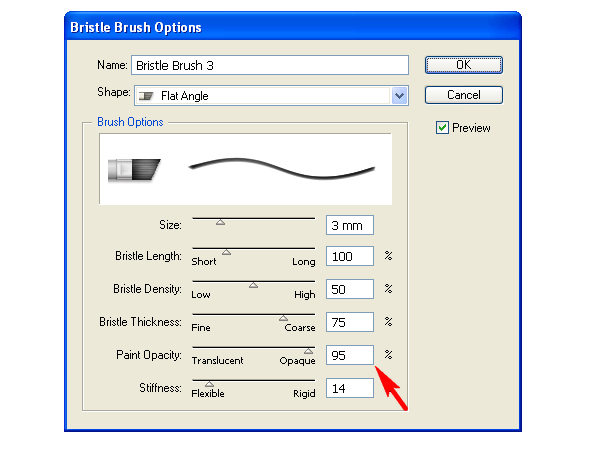The width and height of the screenshot is (600, 450).
Task: Focus the Bristle Length value field
Action: pyautogui.click(x=350, y=256)
